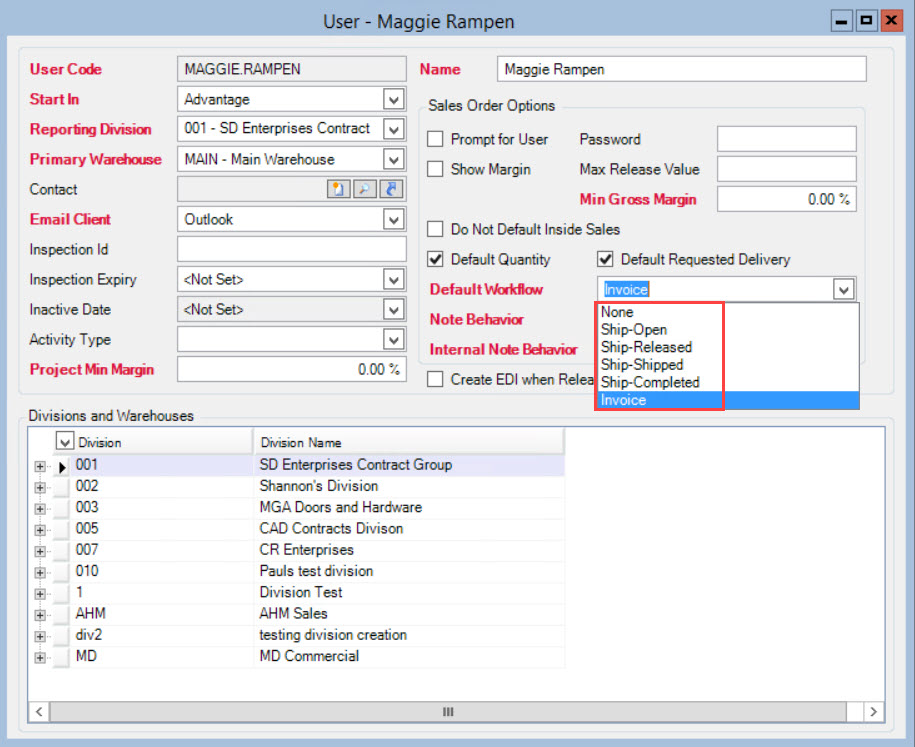Click the new contact icon in Contact field
The height and width of the screenshot is (747, 915).
(x=340, y=190)
